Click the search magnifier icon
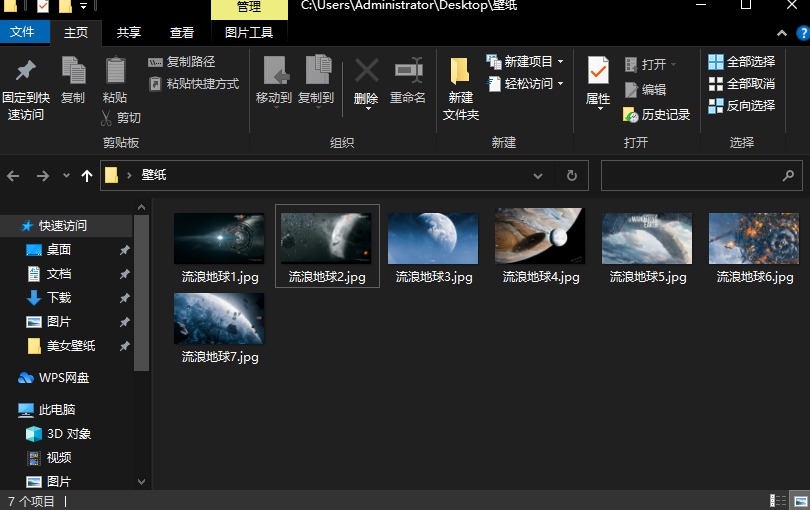The height and width of the screenshot is (510, 810). coord(788,176)
